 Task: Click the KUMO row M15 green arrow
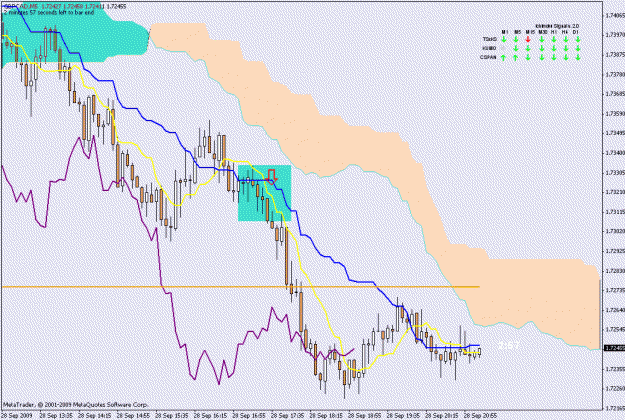pos(528,48)
